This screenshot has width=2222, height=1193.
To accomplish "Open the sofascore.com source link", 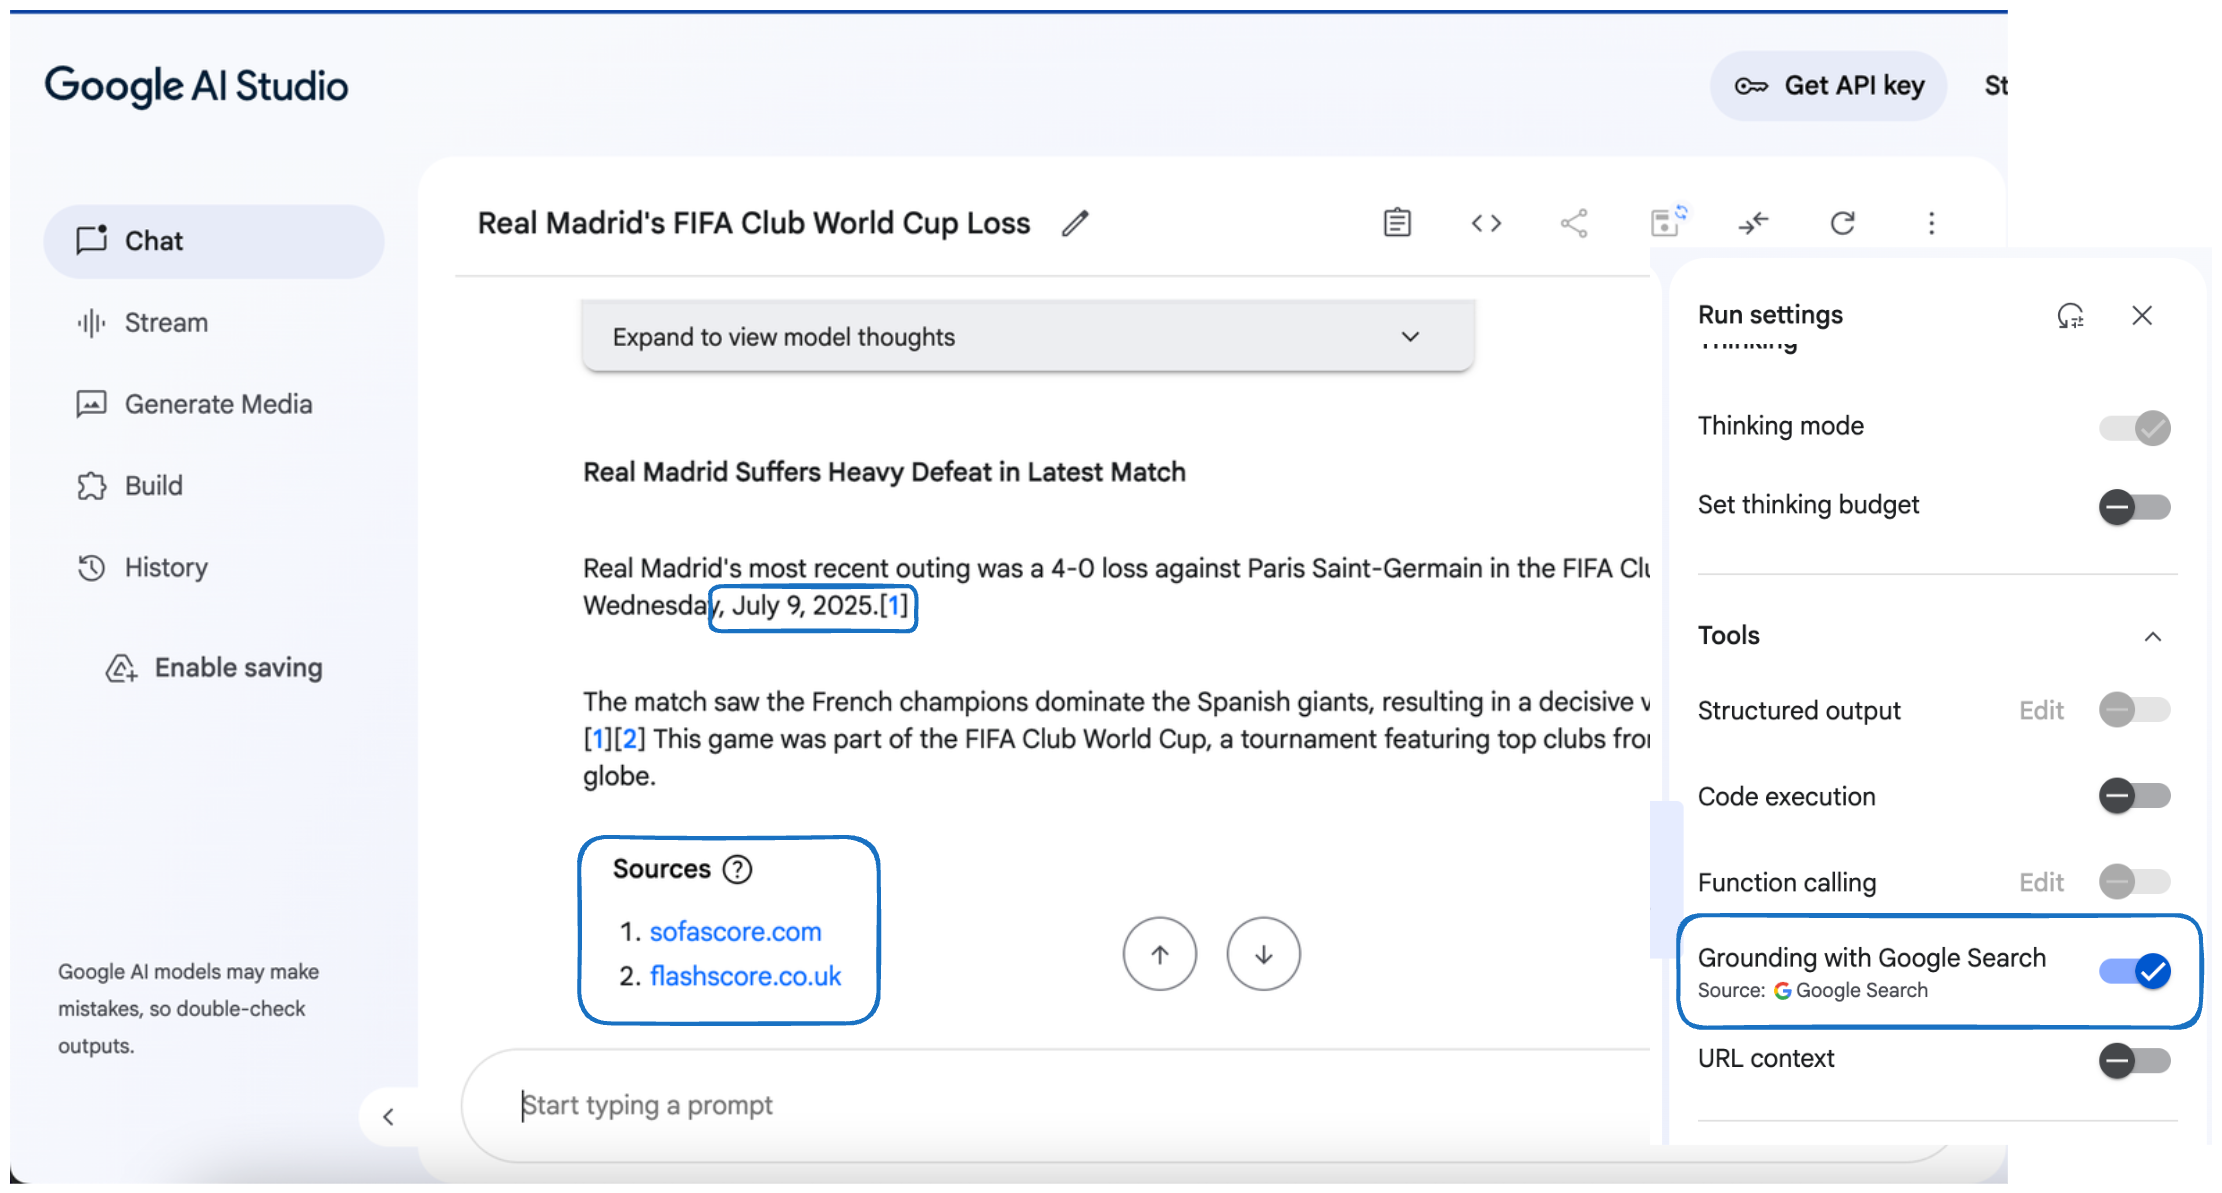I will 735,932.
